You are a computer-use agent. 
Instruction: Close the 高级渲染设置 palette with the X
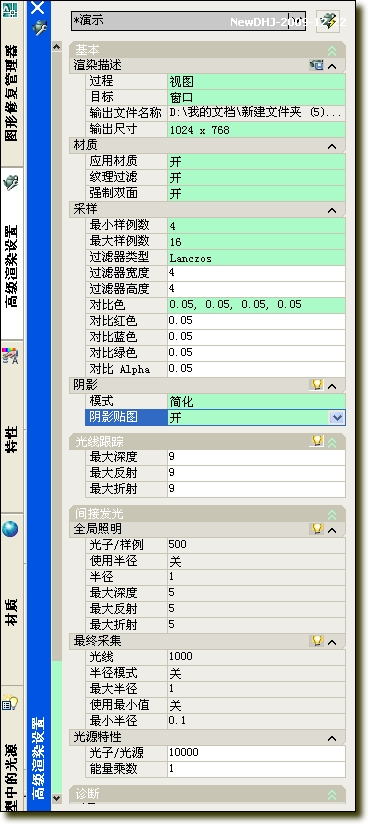(38, 8)
